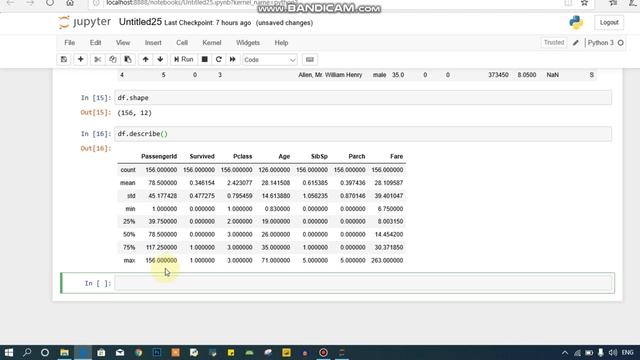Insert a cell below with the plus icon

coord(80,60)
